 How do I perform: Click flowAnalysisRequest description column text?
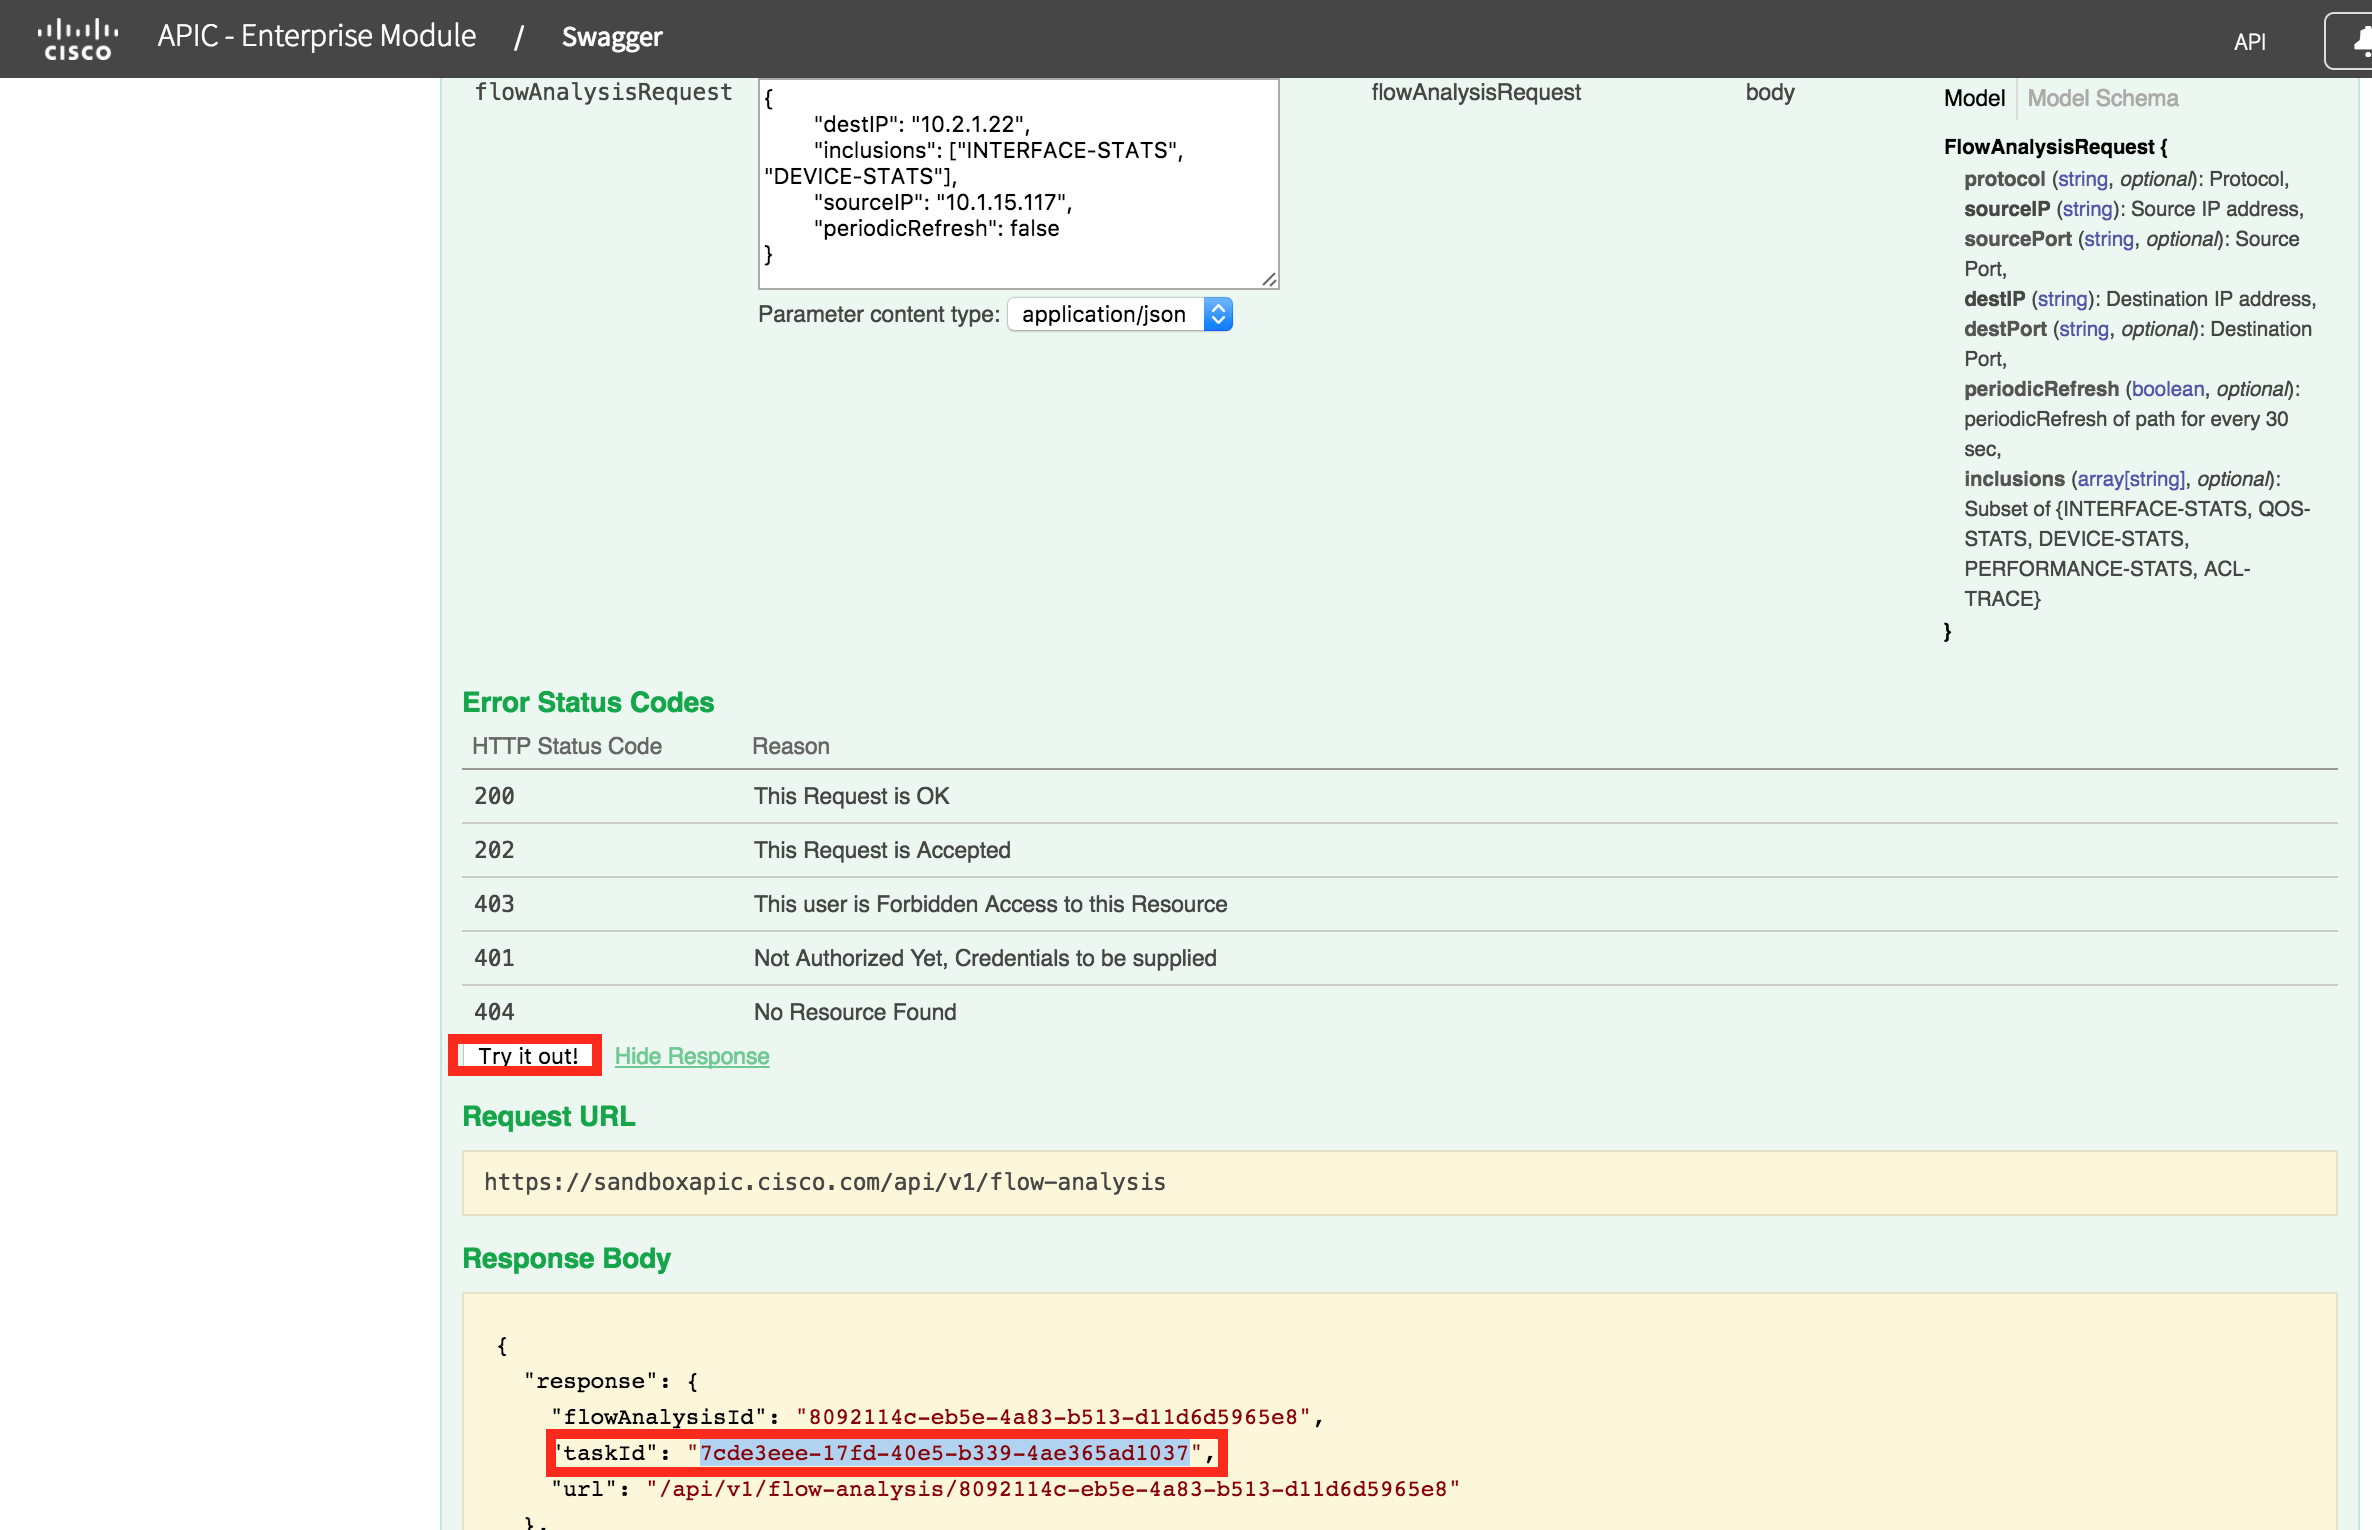[x=1476, y=92]
